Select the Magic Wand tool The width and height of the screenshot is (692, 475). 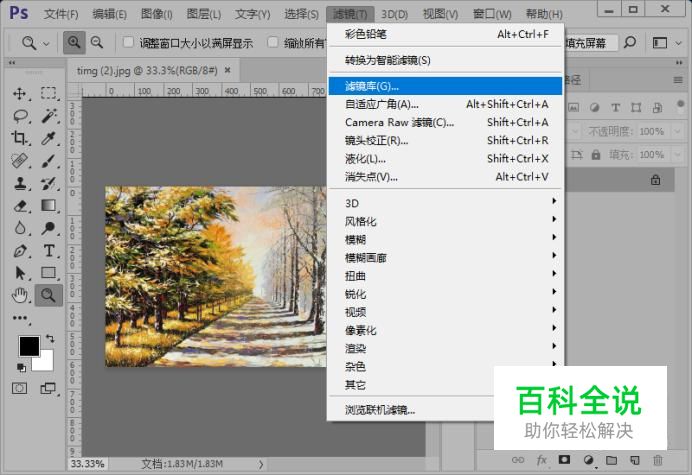pos(49,116)
